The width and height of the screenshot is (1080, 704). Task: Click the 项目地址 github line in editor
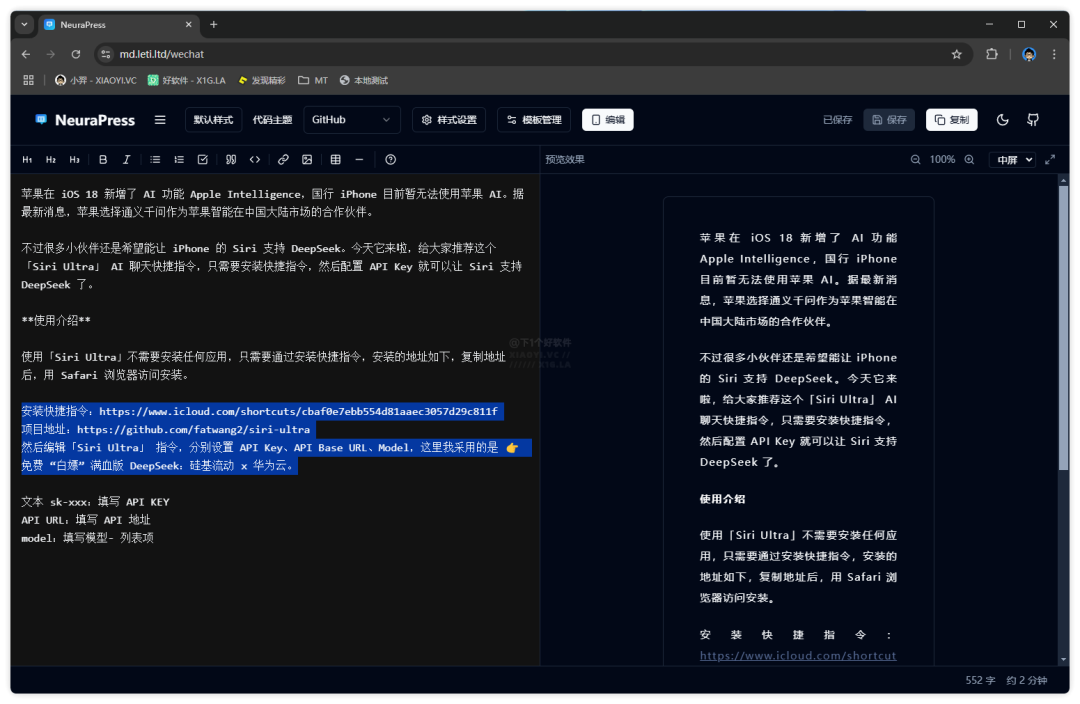(x=166, y=430)
